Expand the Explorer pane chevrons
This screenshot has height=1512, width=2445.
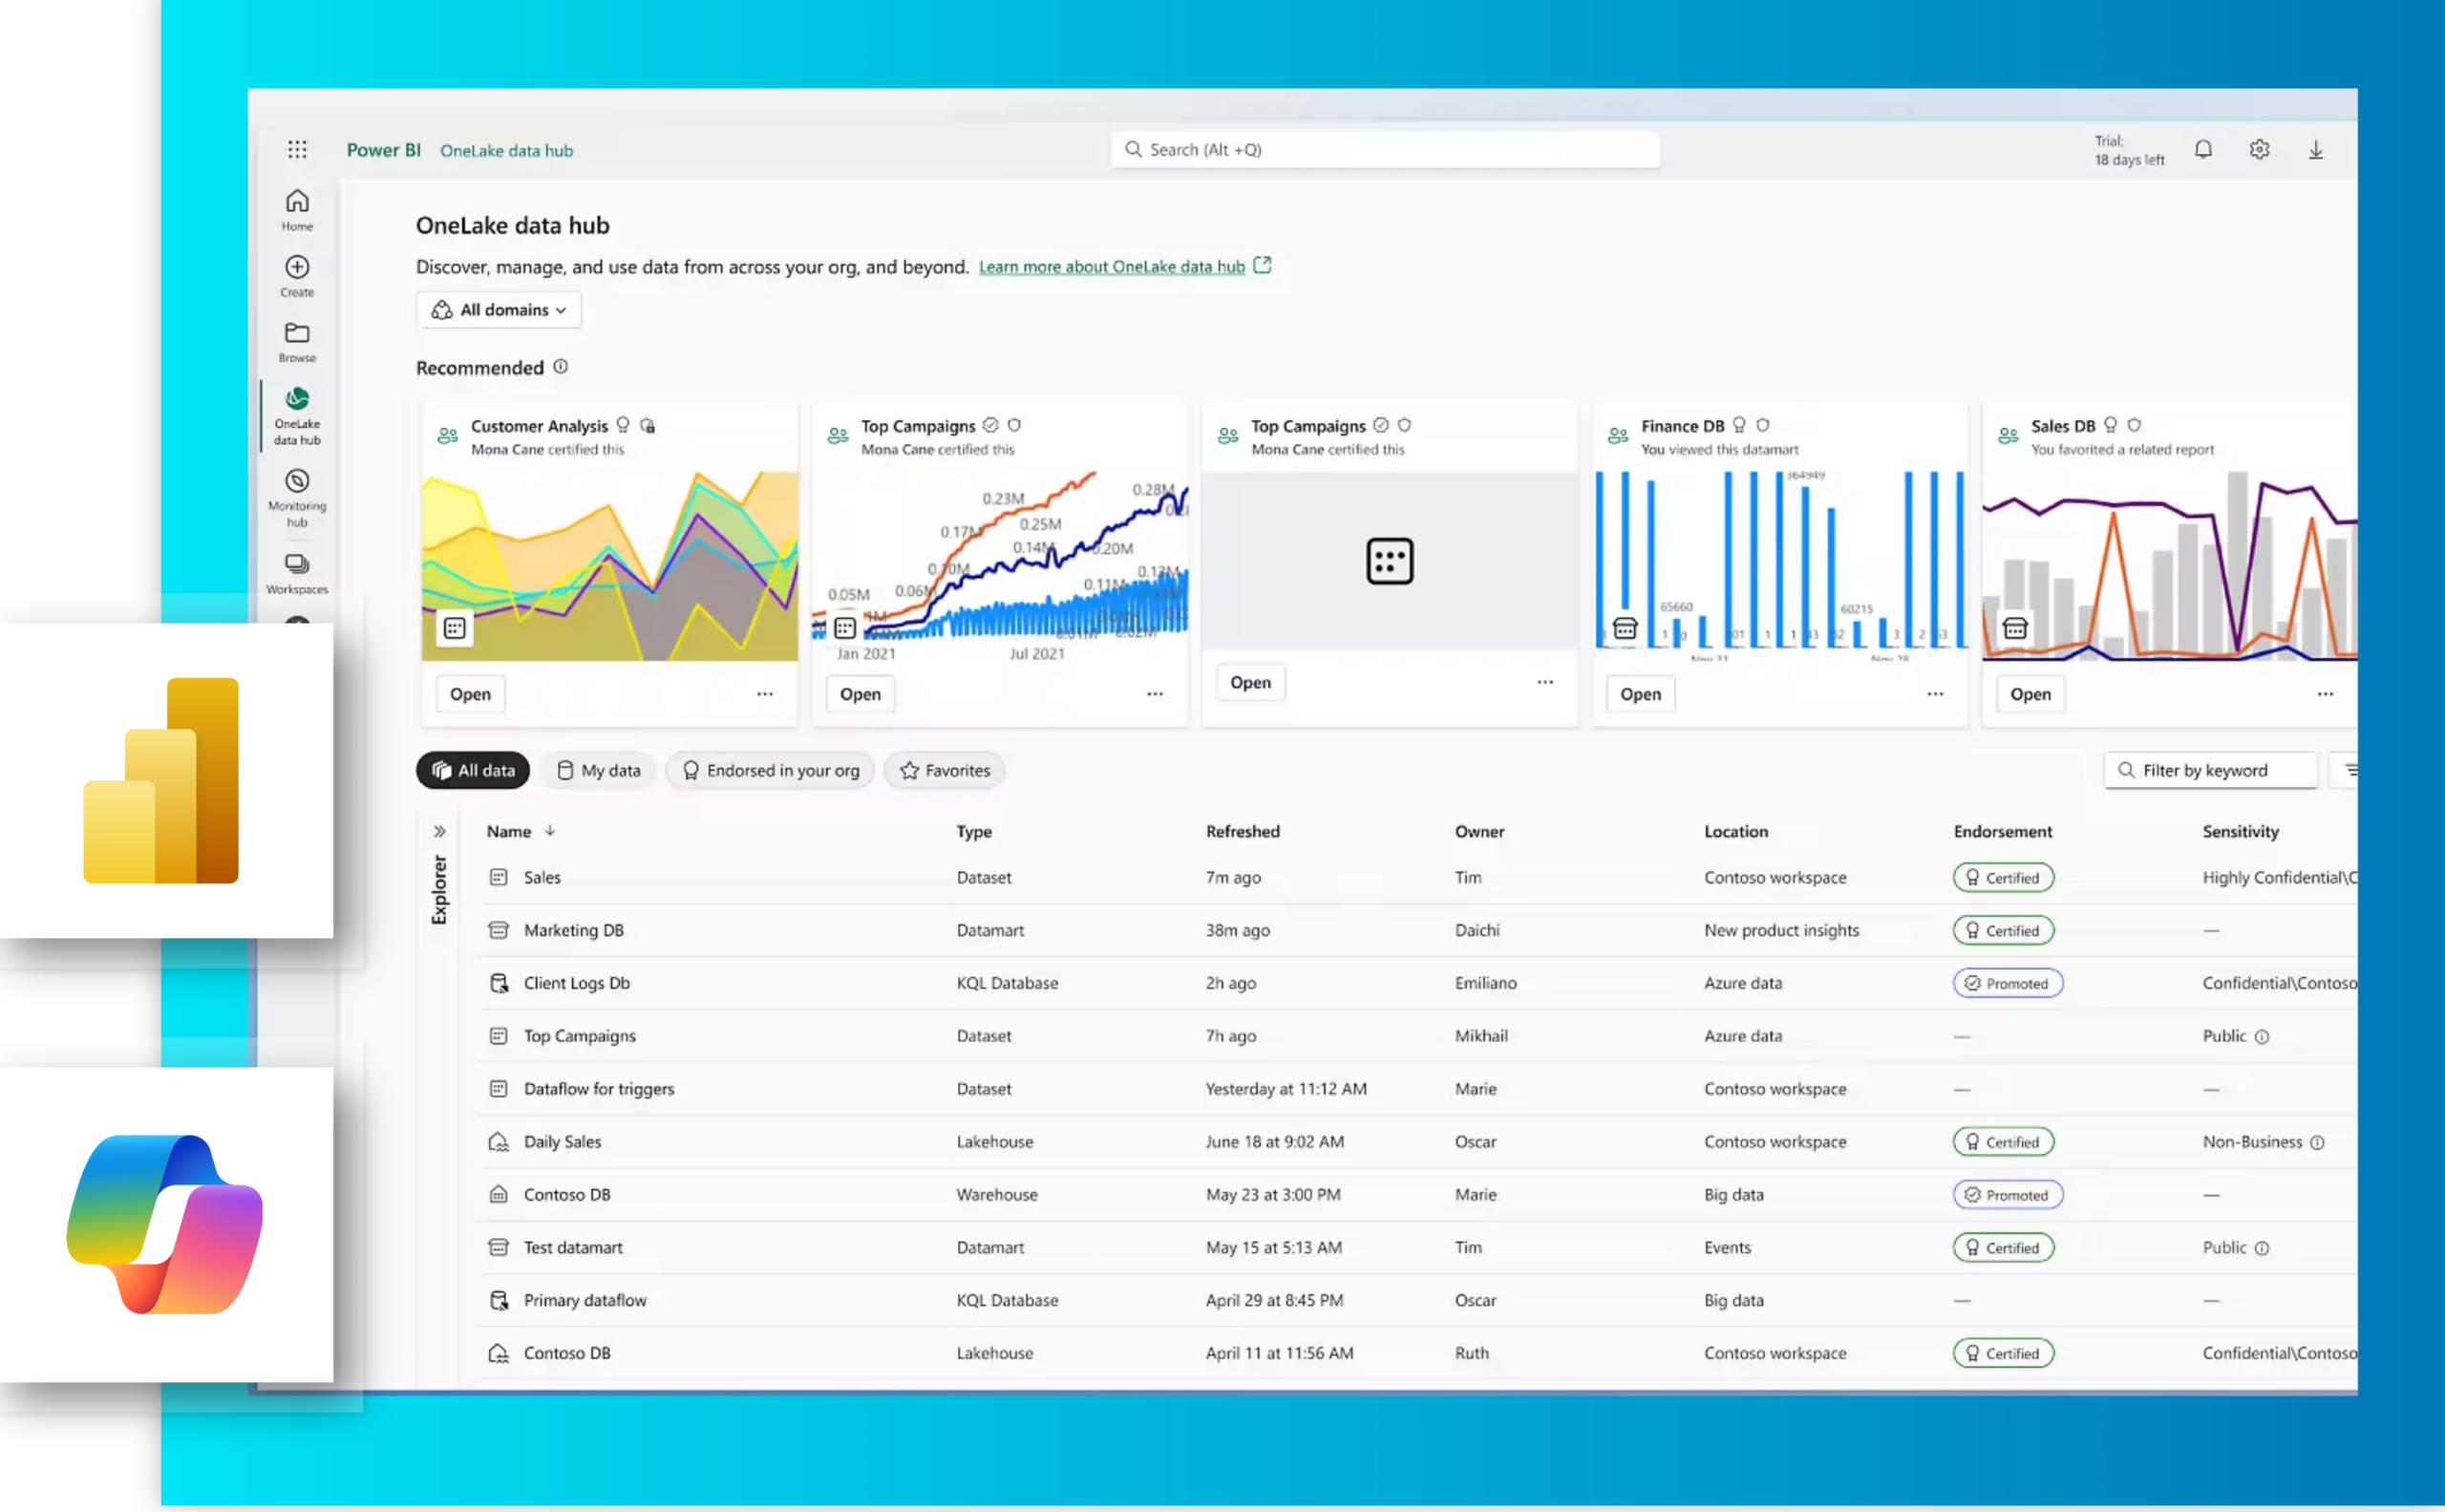click(x=439, y=831)
